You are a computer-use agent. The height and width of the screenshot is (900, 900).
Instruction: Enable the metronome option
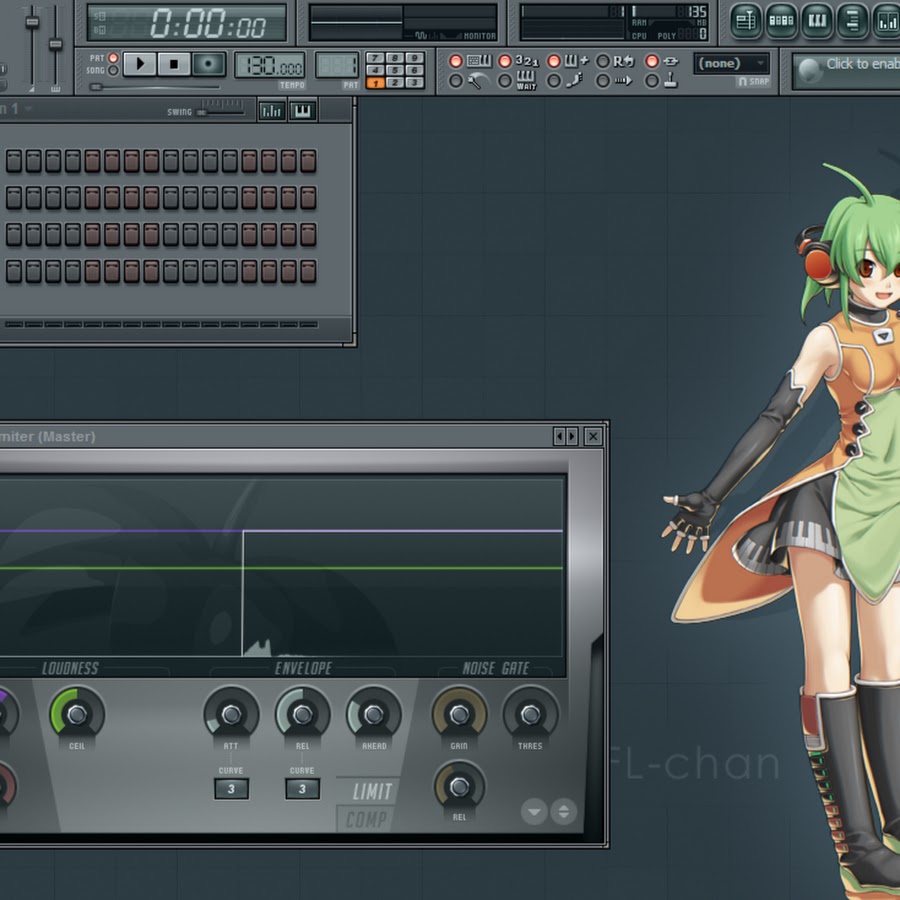pyautogui.click(x=456, y=81)
